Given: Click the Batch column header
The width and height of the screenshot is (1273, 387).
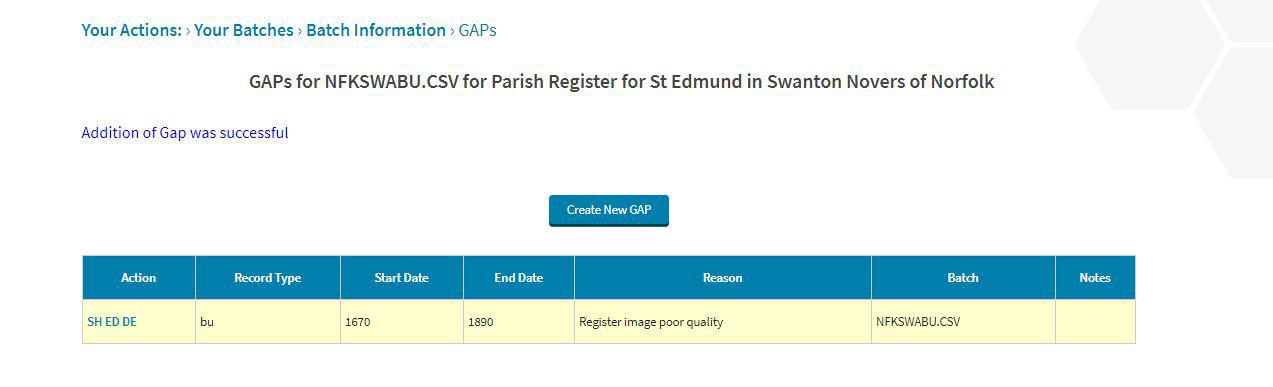Looking at the screenshot, I should pos(963,278).
